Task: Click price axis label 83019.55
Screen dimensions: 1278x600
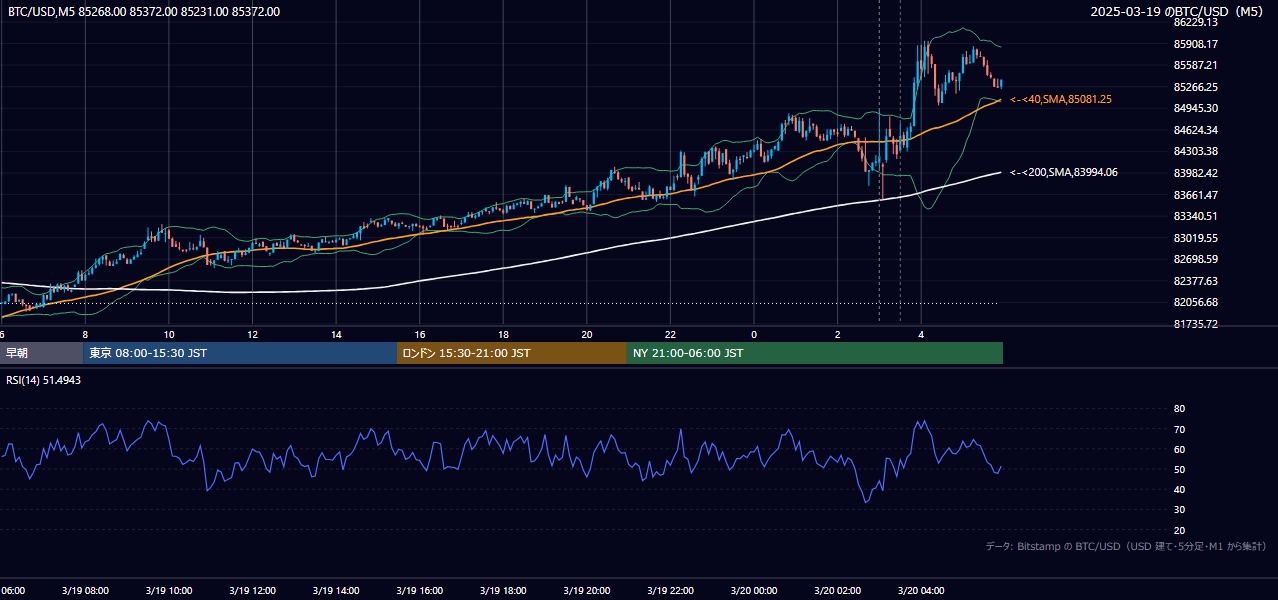Action: [x=1196, y=238]
